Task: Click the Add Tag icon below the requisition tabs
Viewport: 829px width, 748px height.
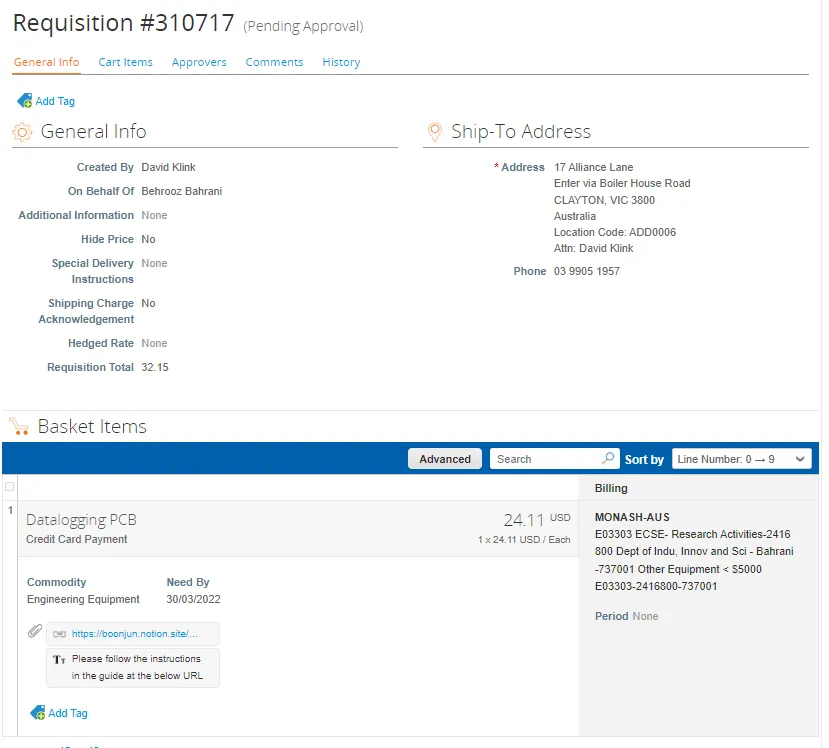Action: tap(25, 101)
